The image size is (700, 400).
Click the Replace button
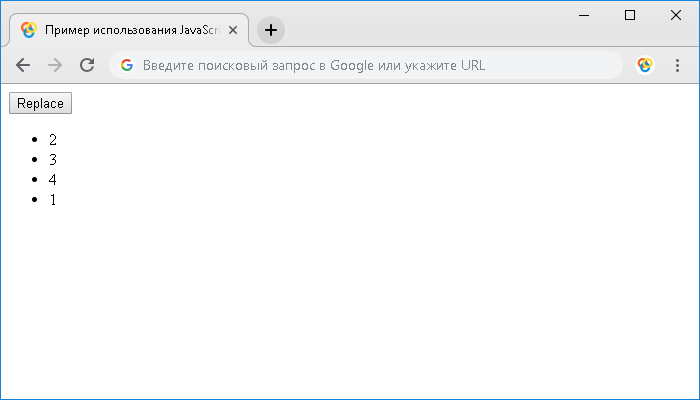[40, 103]
